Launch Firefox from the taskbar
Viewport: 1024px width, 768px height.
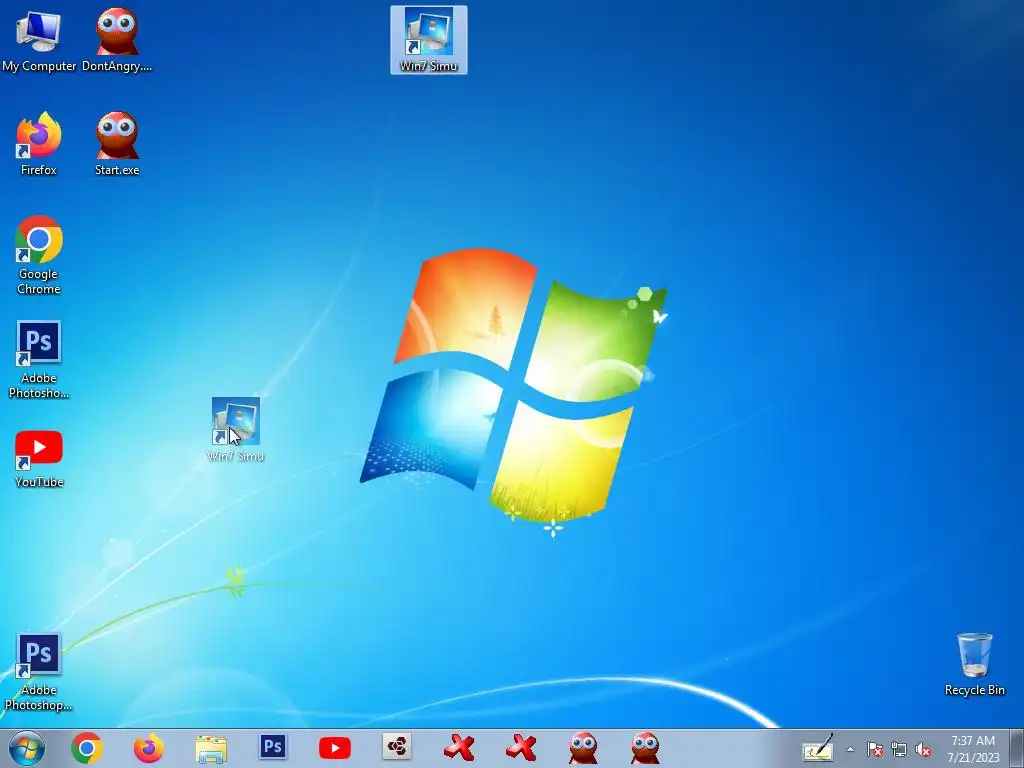148,748
